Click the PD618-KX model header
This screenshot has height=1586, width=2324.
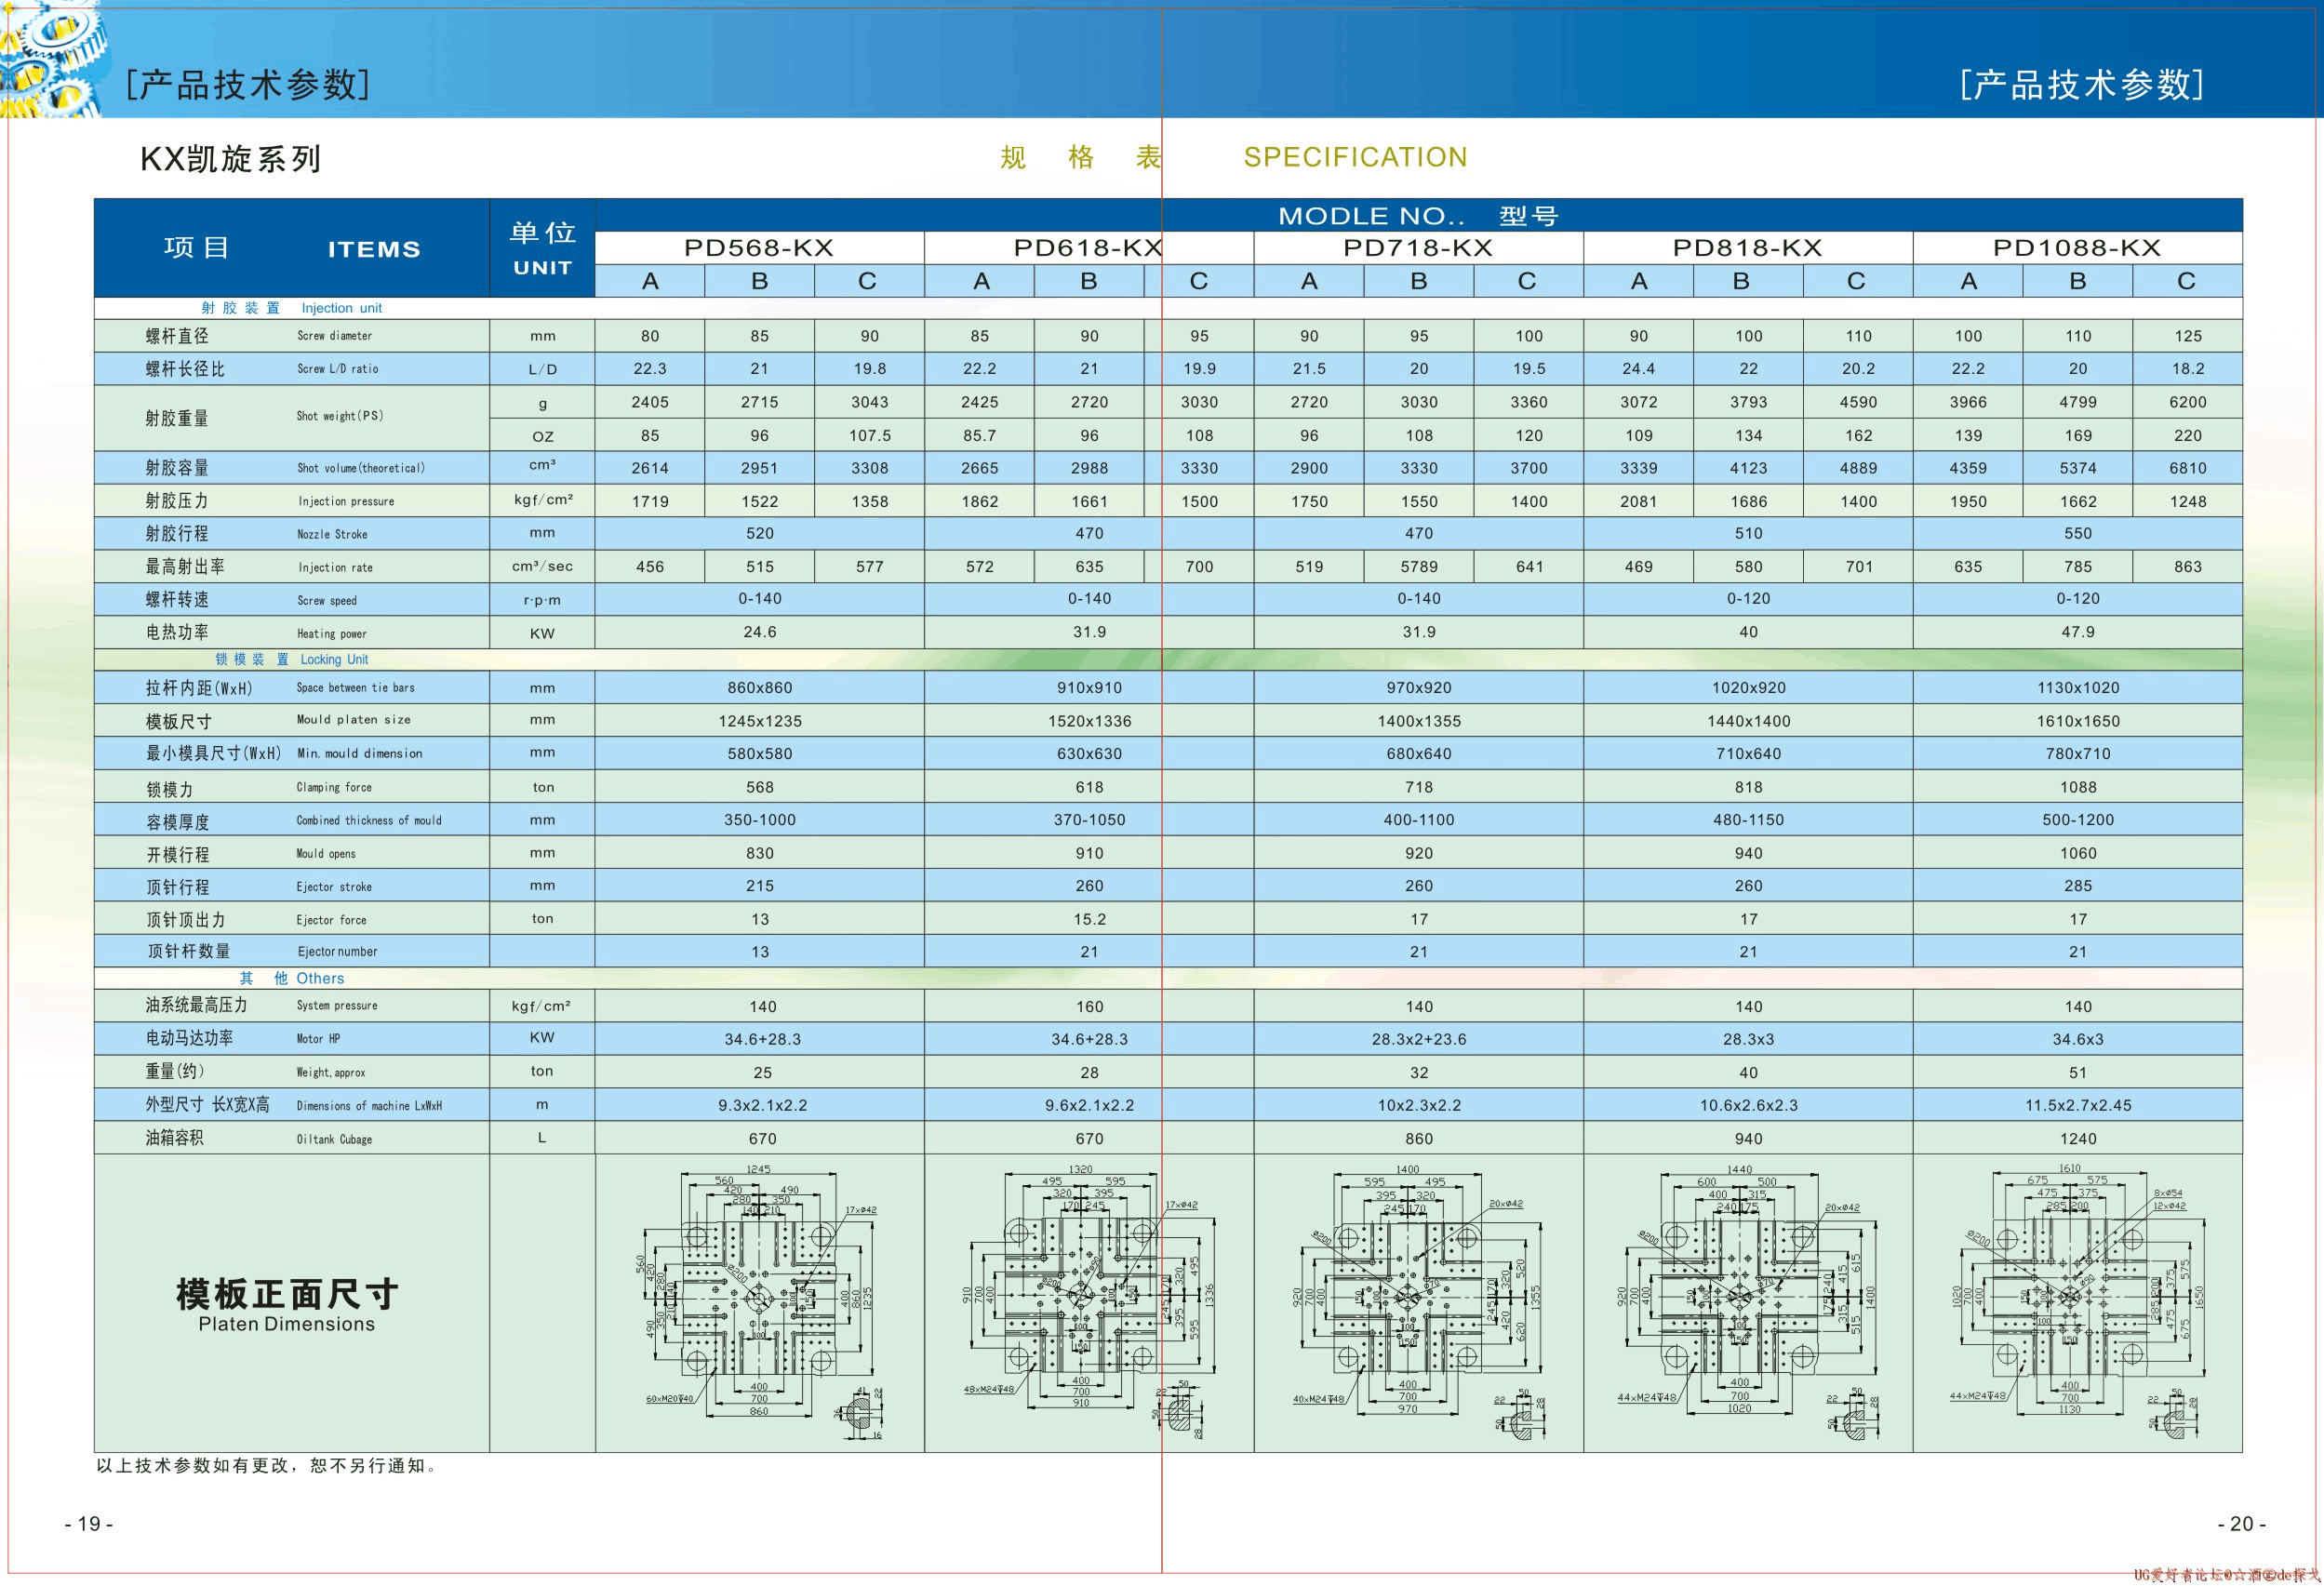[x=1089, y=248]
